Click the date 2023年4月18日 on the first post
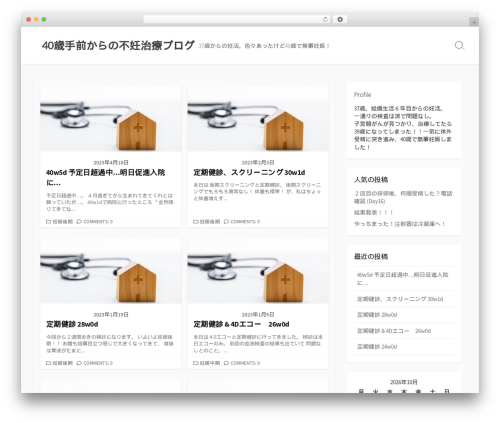The height and width of the screenshot is (423, 500). click(111, 163)
